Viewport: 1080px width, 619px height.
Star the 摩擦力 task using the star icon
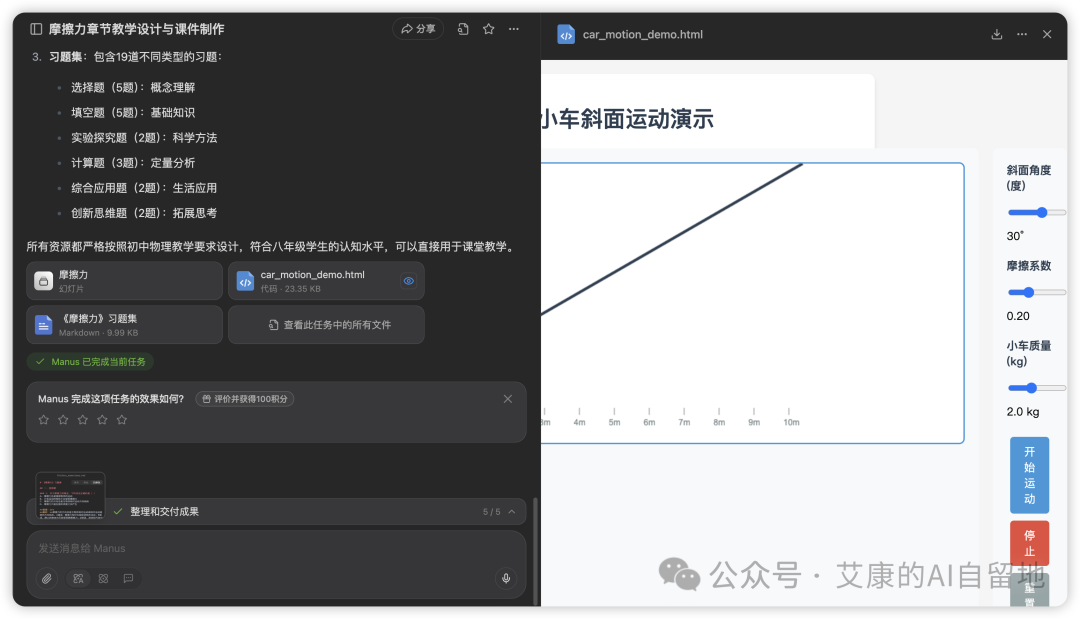coord(488,28)
